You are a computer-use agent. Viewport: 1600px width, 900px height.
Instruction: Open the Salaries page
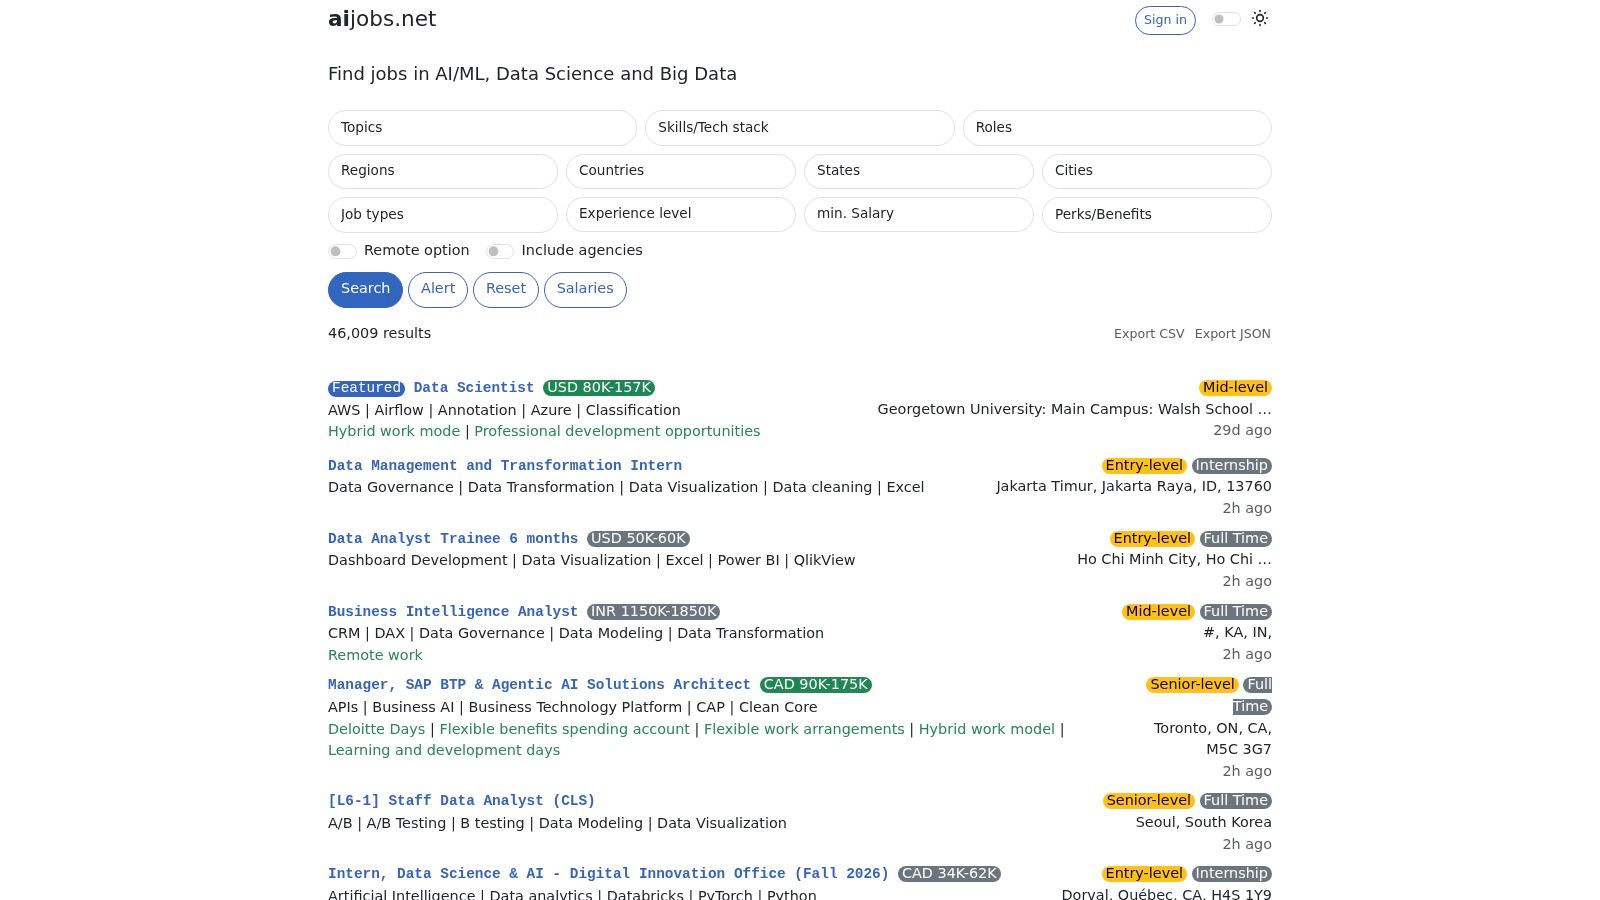click(x=585, y=289)
